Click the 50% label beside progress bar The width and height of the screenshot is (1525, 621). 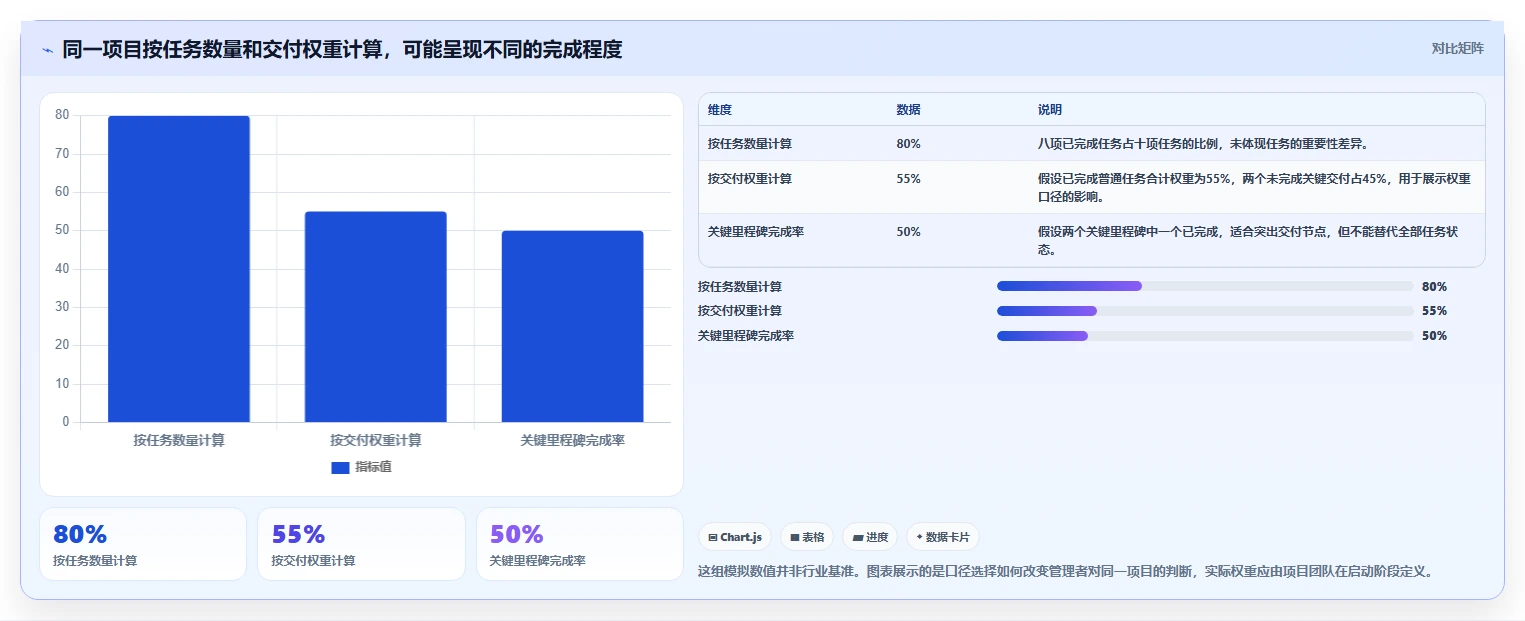(1434, 336)
